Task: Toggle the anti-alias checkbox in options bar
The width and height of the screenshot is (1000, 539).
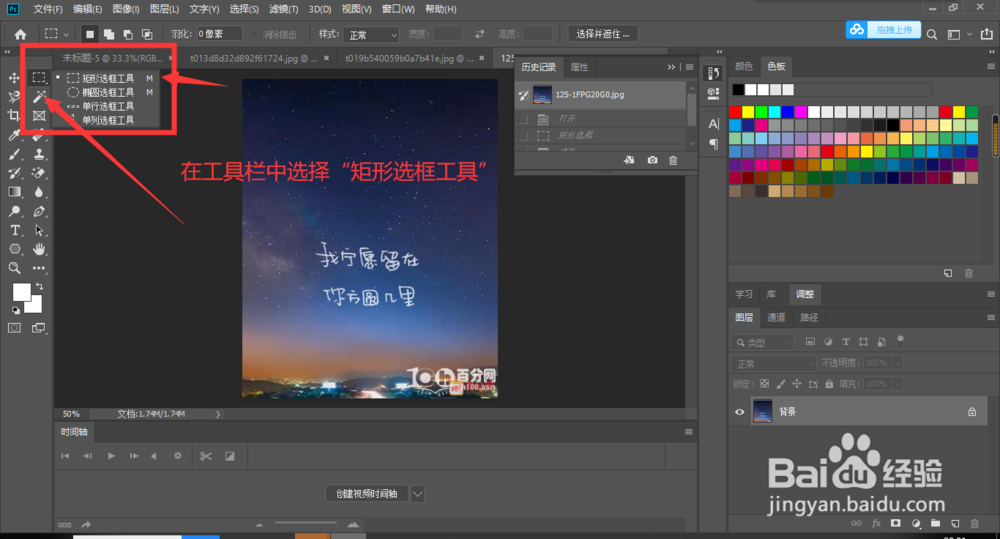Action: (254, 34)
